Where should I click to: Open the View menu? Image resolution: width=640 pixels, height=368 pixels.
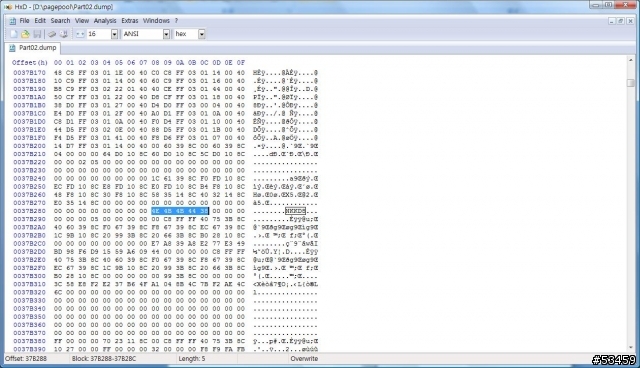pyautogui.click(x=82, y=21)
